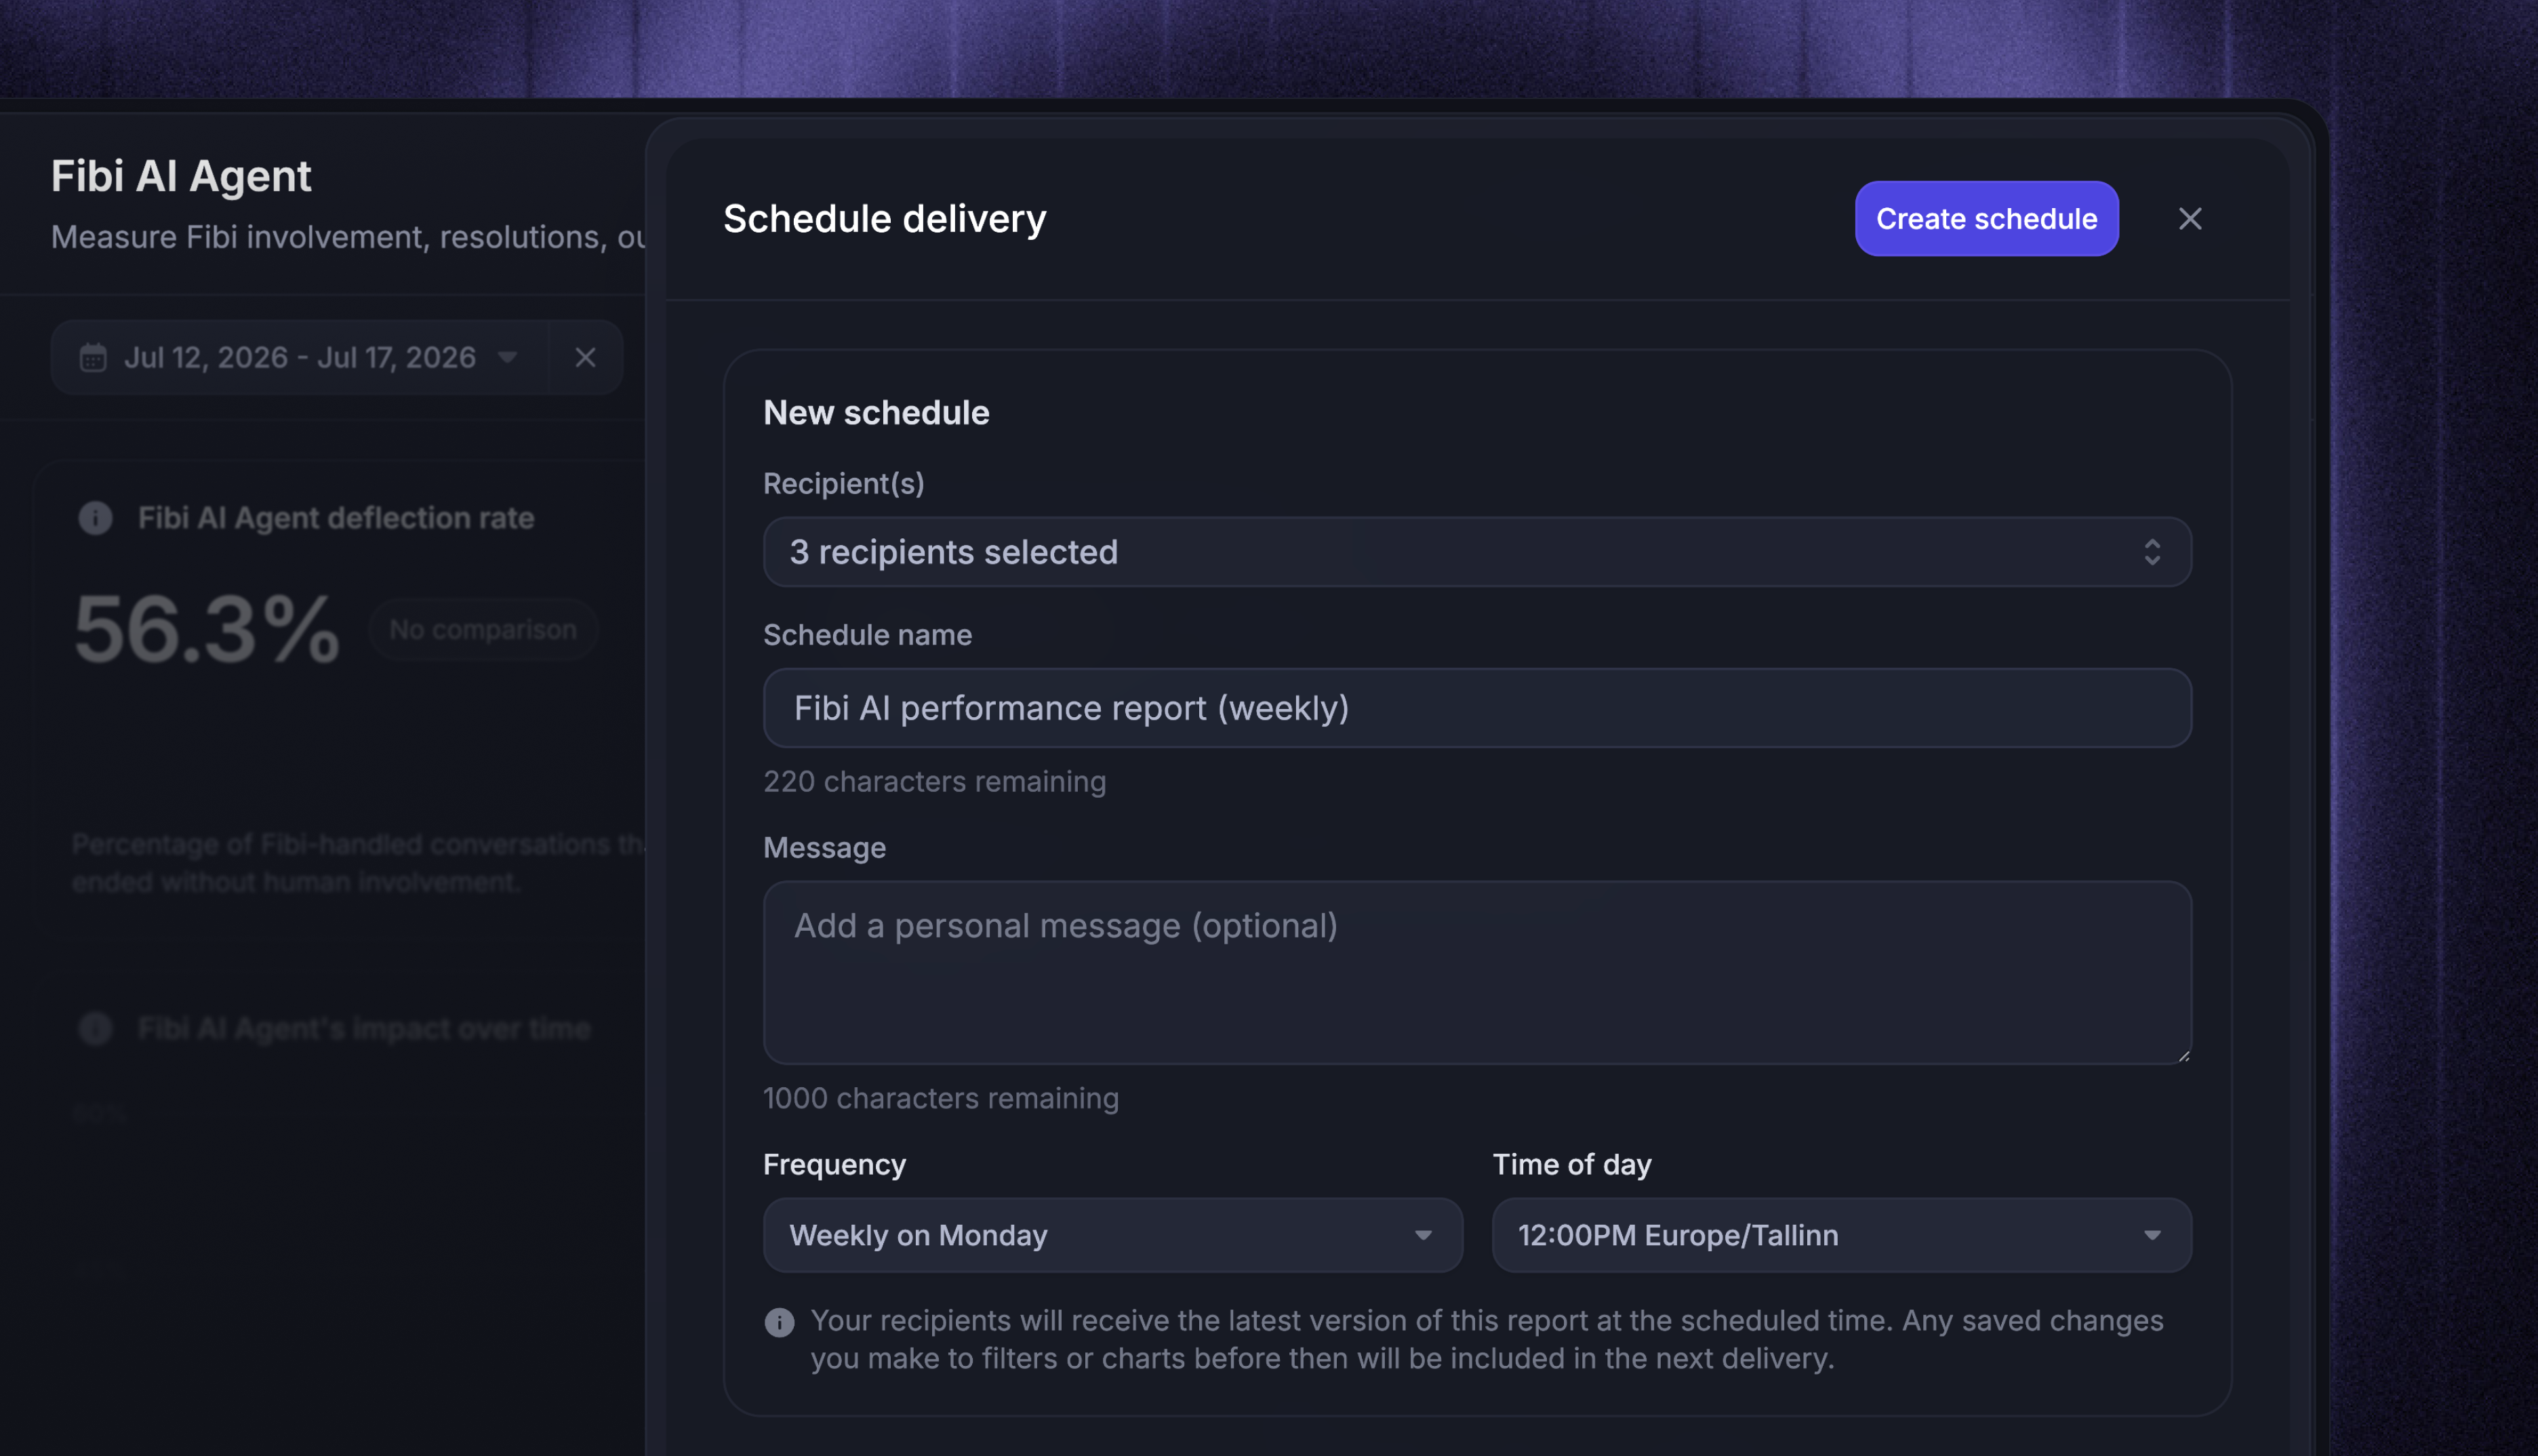Close the Schedule delivery panel
This screenshot has width=2538, height=1456.
[2189, 219]
